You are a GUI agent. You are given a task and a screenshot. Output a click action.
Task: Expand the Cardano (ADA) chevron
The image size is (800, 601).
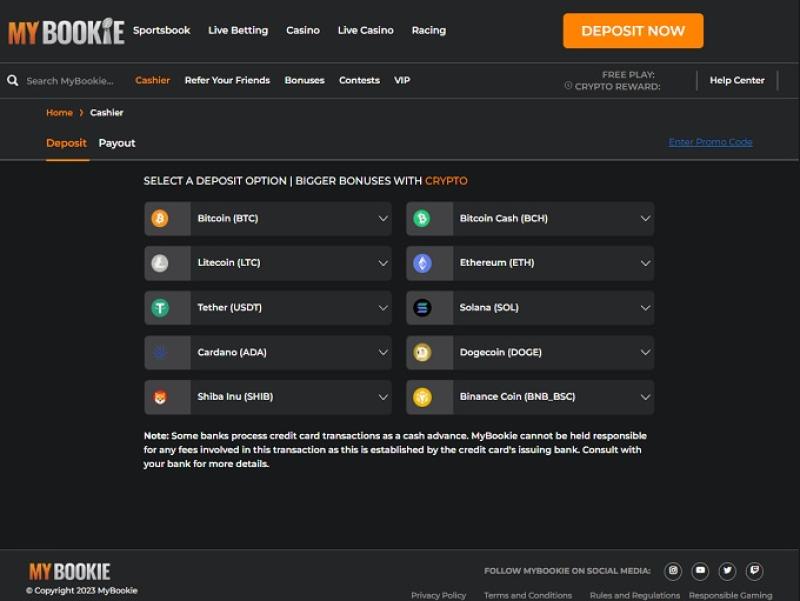click(x=383, y=352)
